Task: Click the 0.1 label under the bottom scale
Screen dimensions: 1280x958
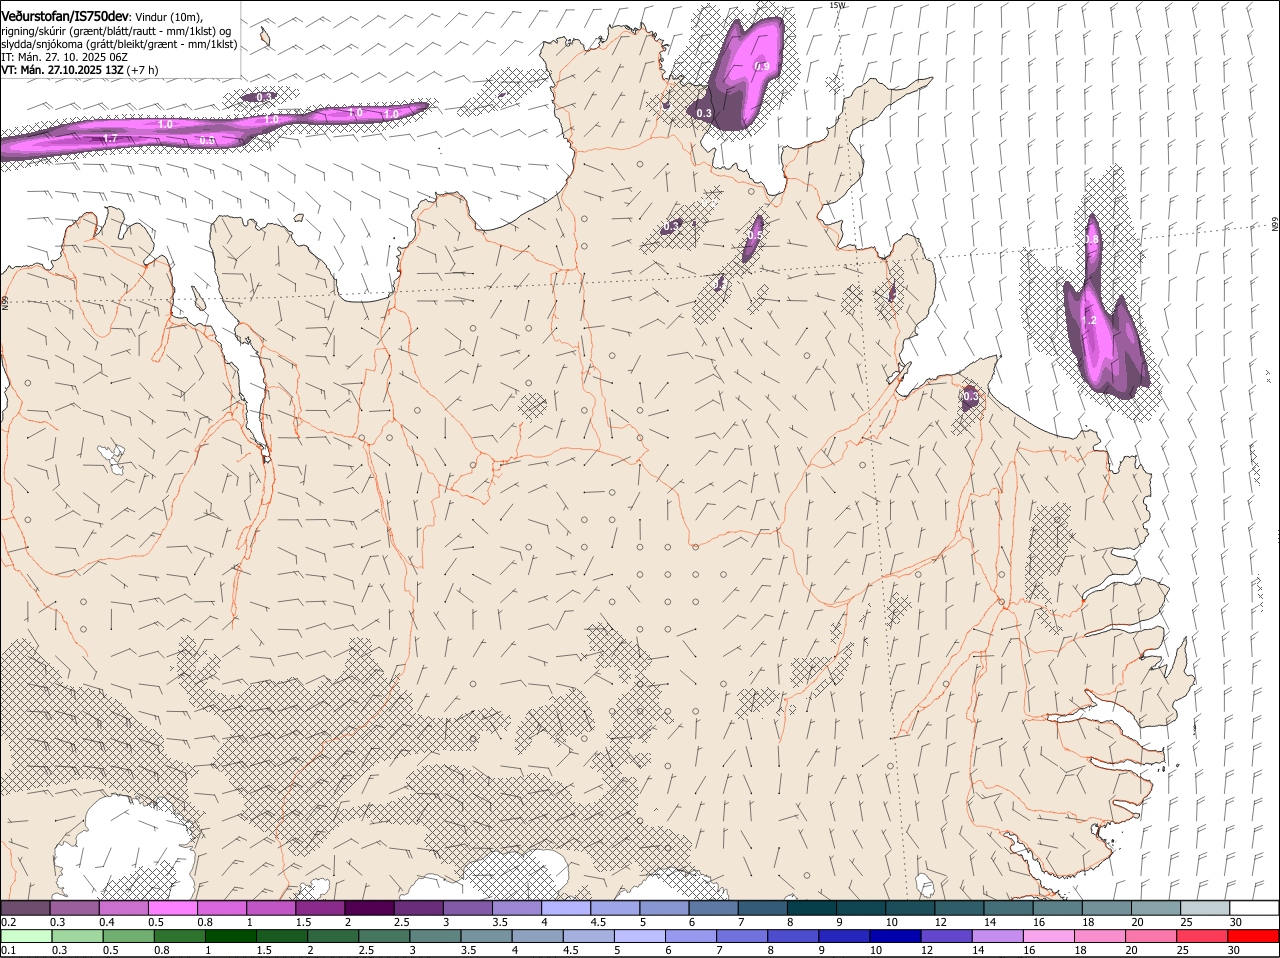Action: click(x=8, y=950)
